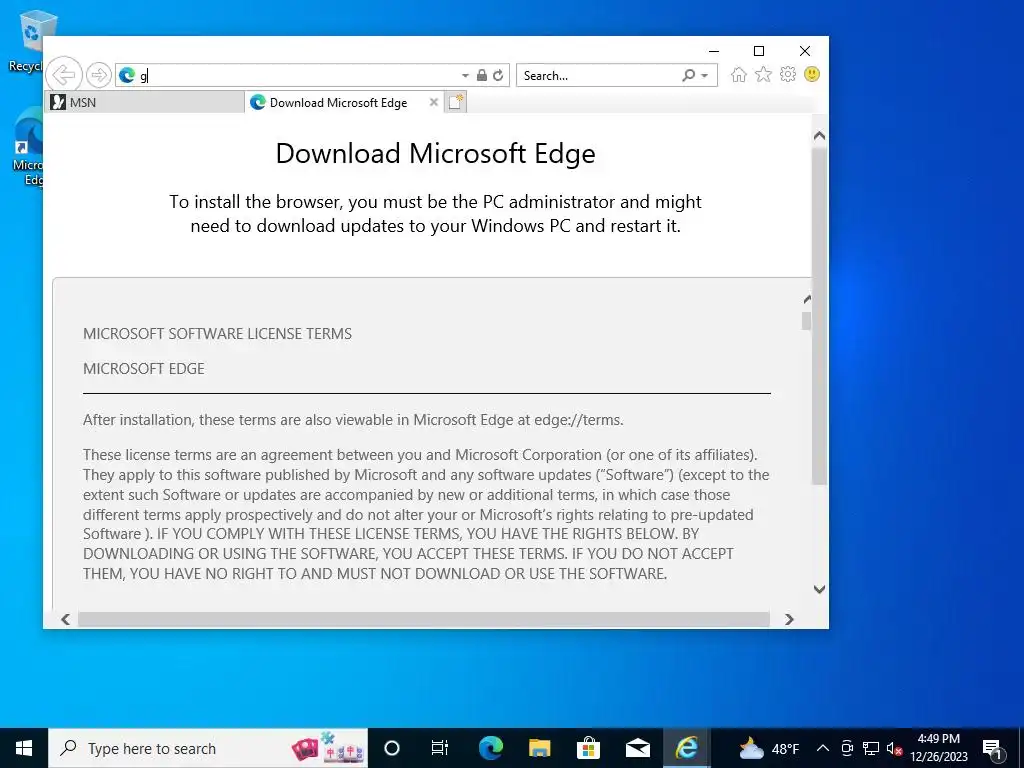Minimize the Internet Explorer window

(714, 51)
